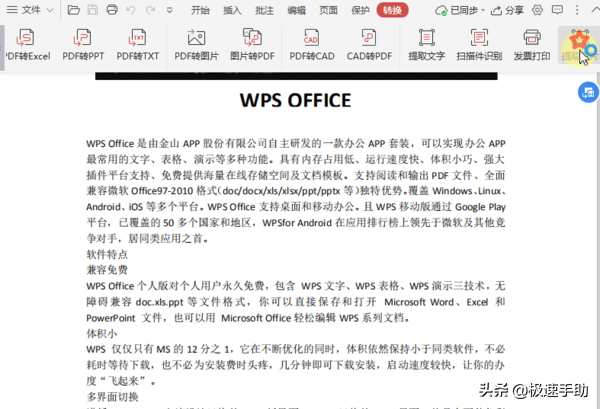
Task: Click the 体积小 heading line
Action: tap(102, 334)
